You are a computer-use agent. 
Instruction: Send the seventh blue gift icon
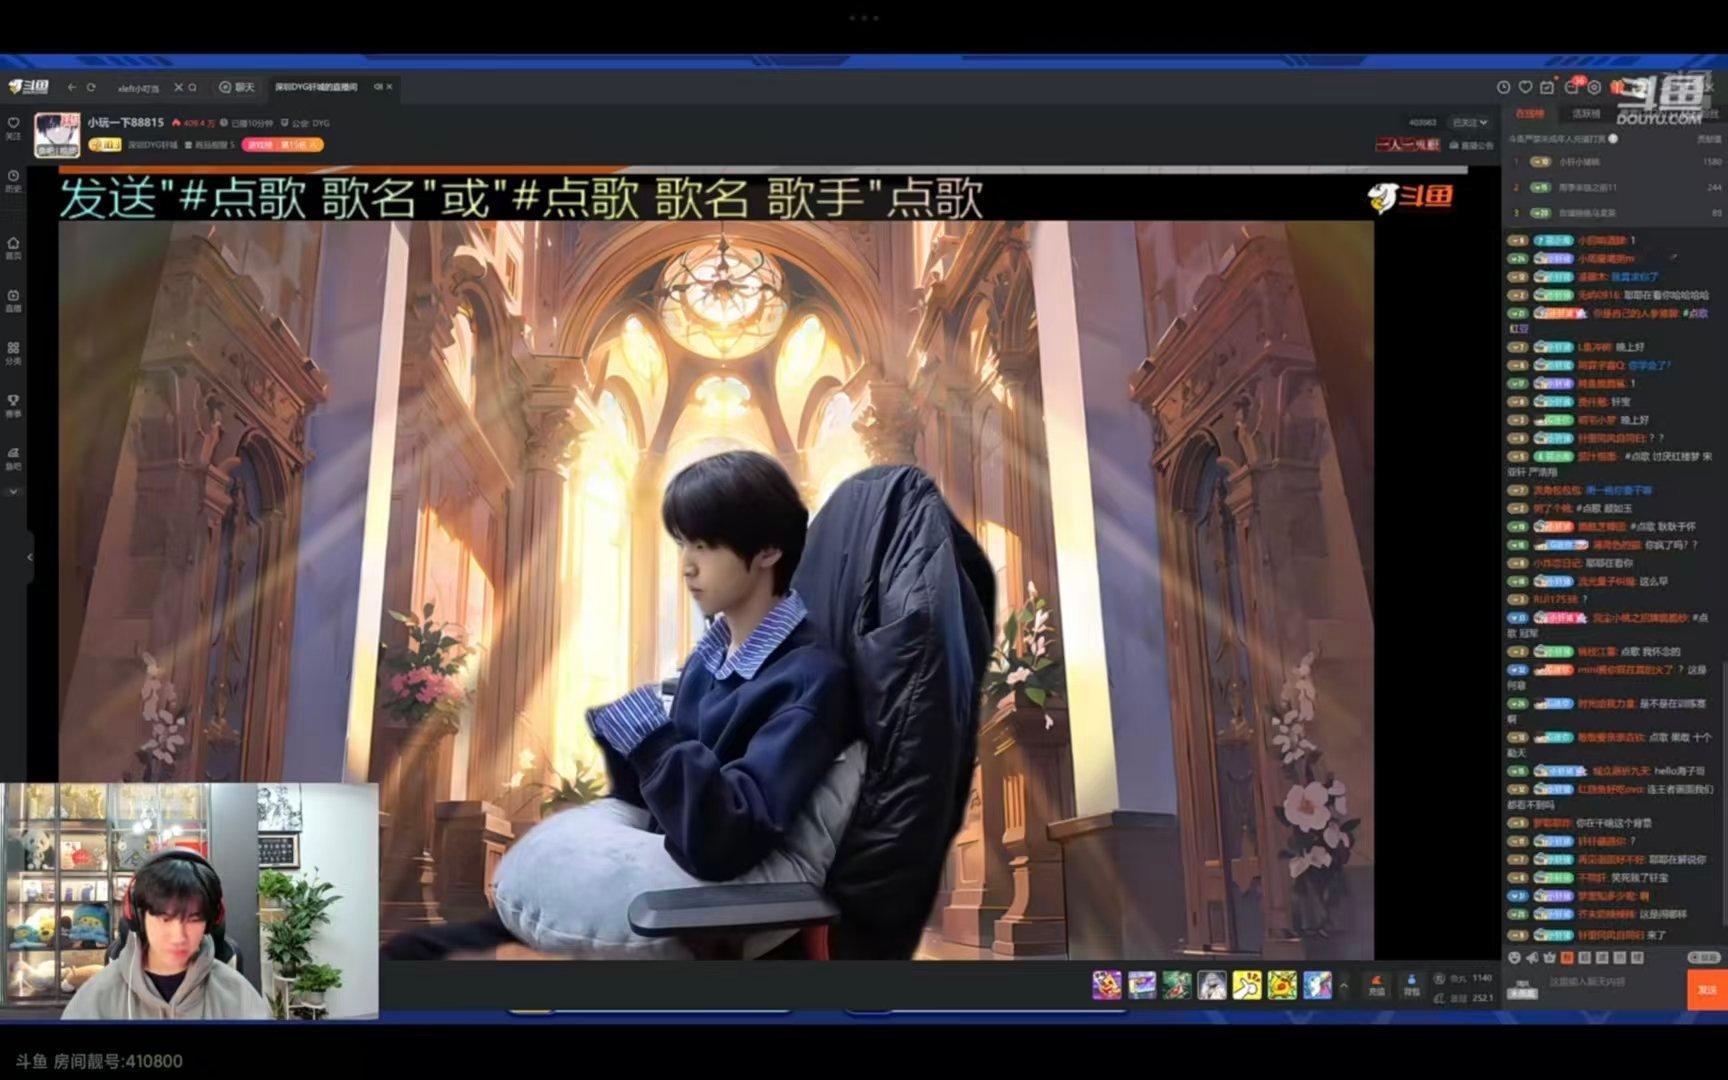[x=1317, y=986]
